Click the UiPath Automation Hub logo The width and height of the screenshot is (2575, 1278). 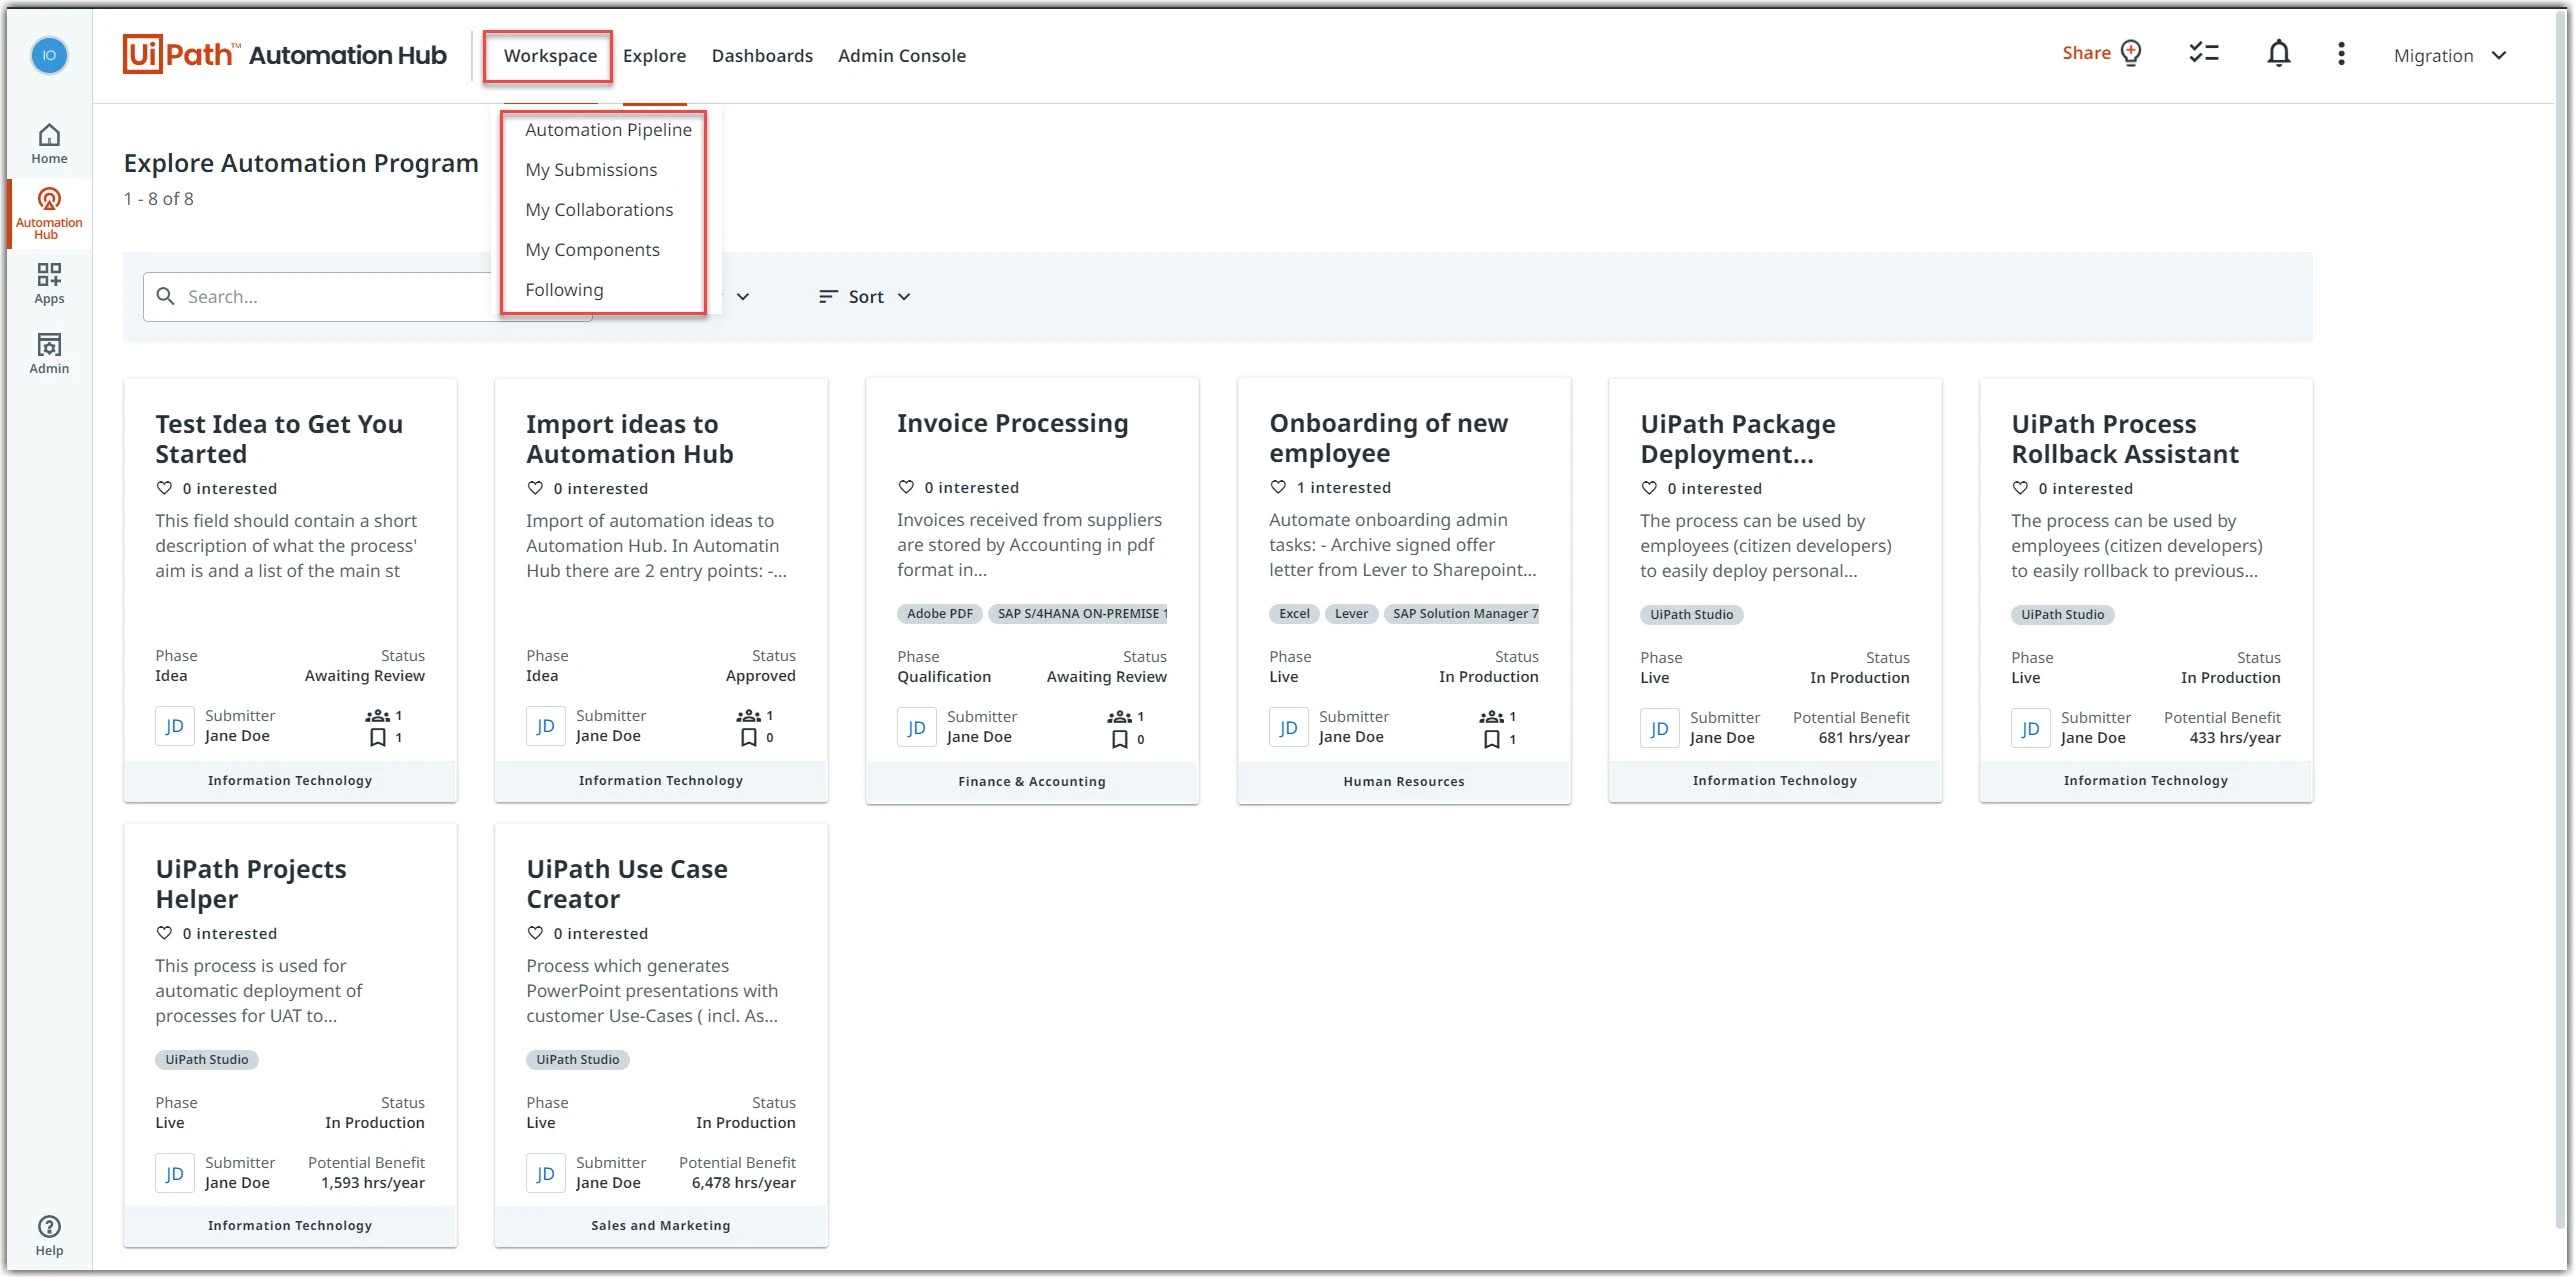(x=285, y=55)
